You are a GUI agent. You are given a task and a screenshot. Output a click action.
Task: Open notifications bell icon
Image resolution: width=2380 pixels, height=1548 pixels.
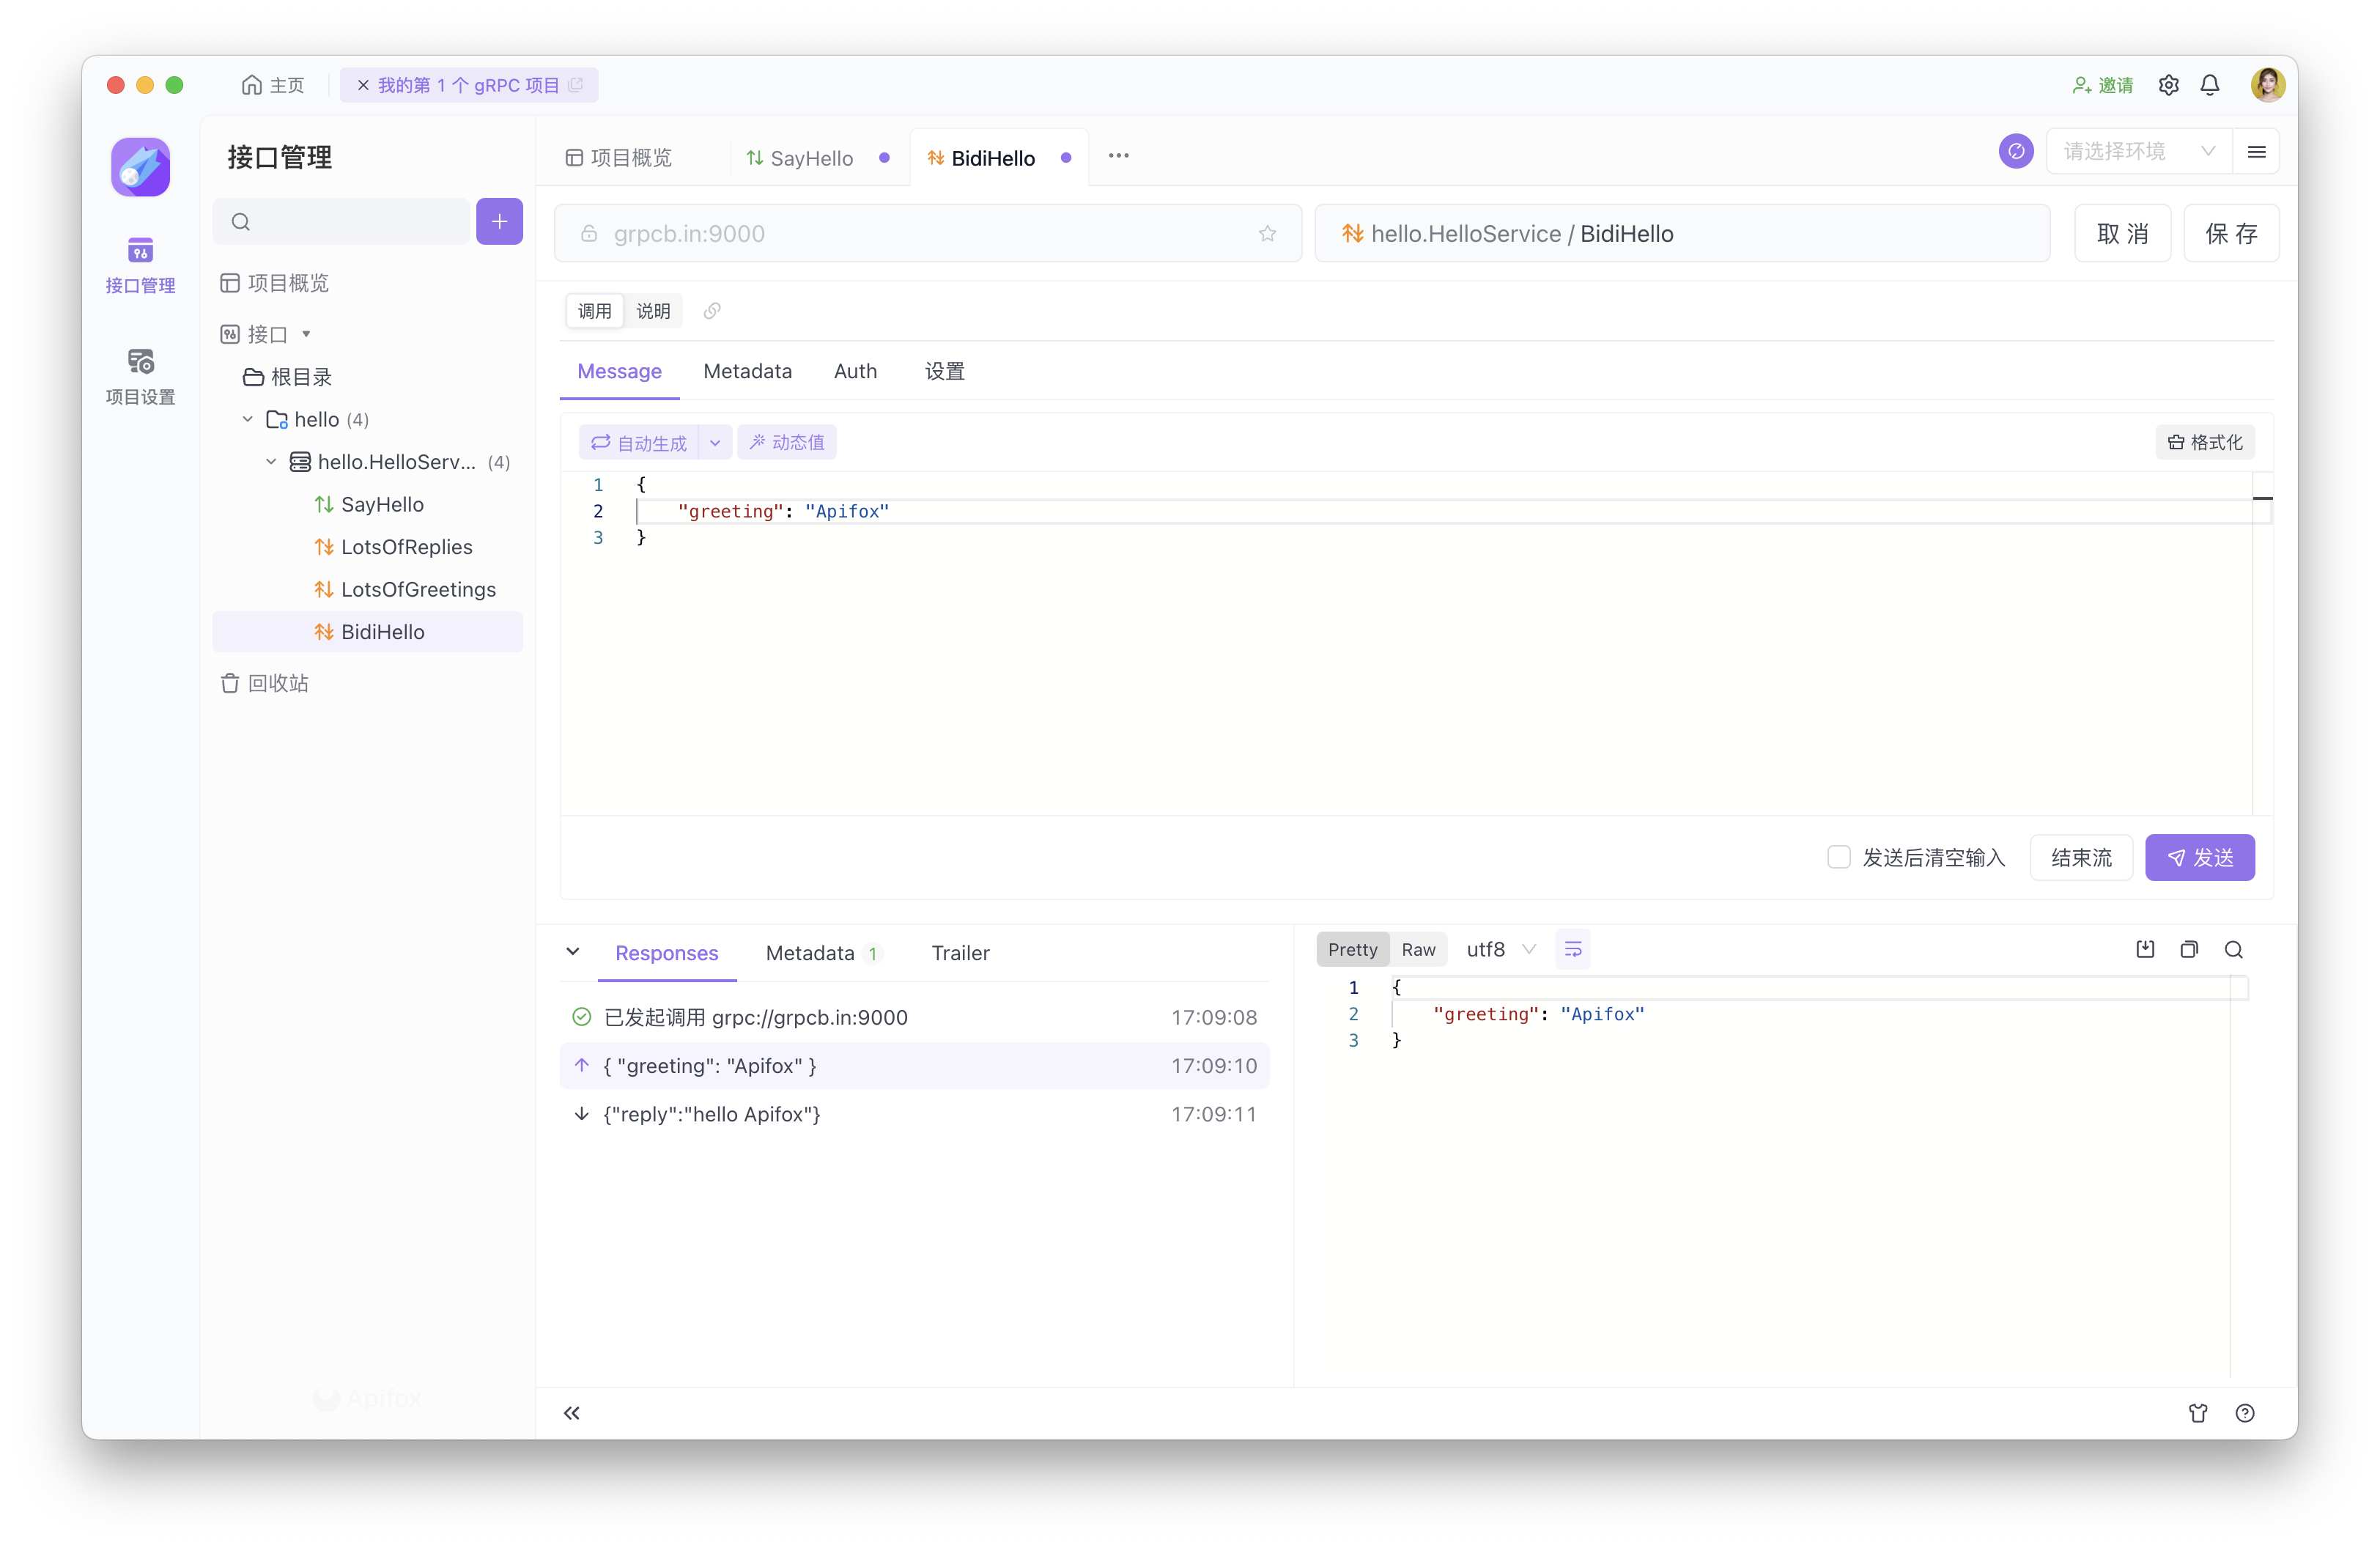point(2210,85)
